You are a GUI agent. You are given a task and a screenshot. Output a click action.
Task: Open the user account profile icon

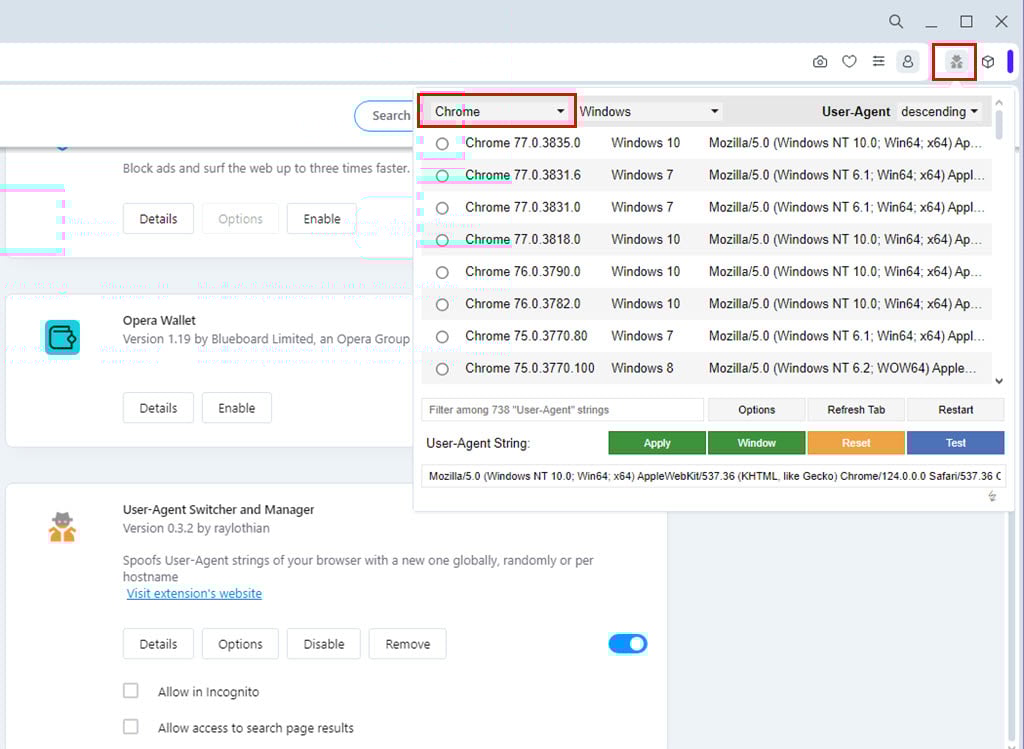(x=908, y=61)
